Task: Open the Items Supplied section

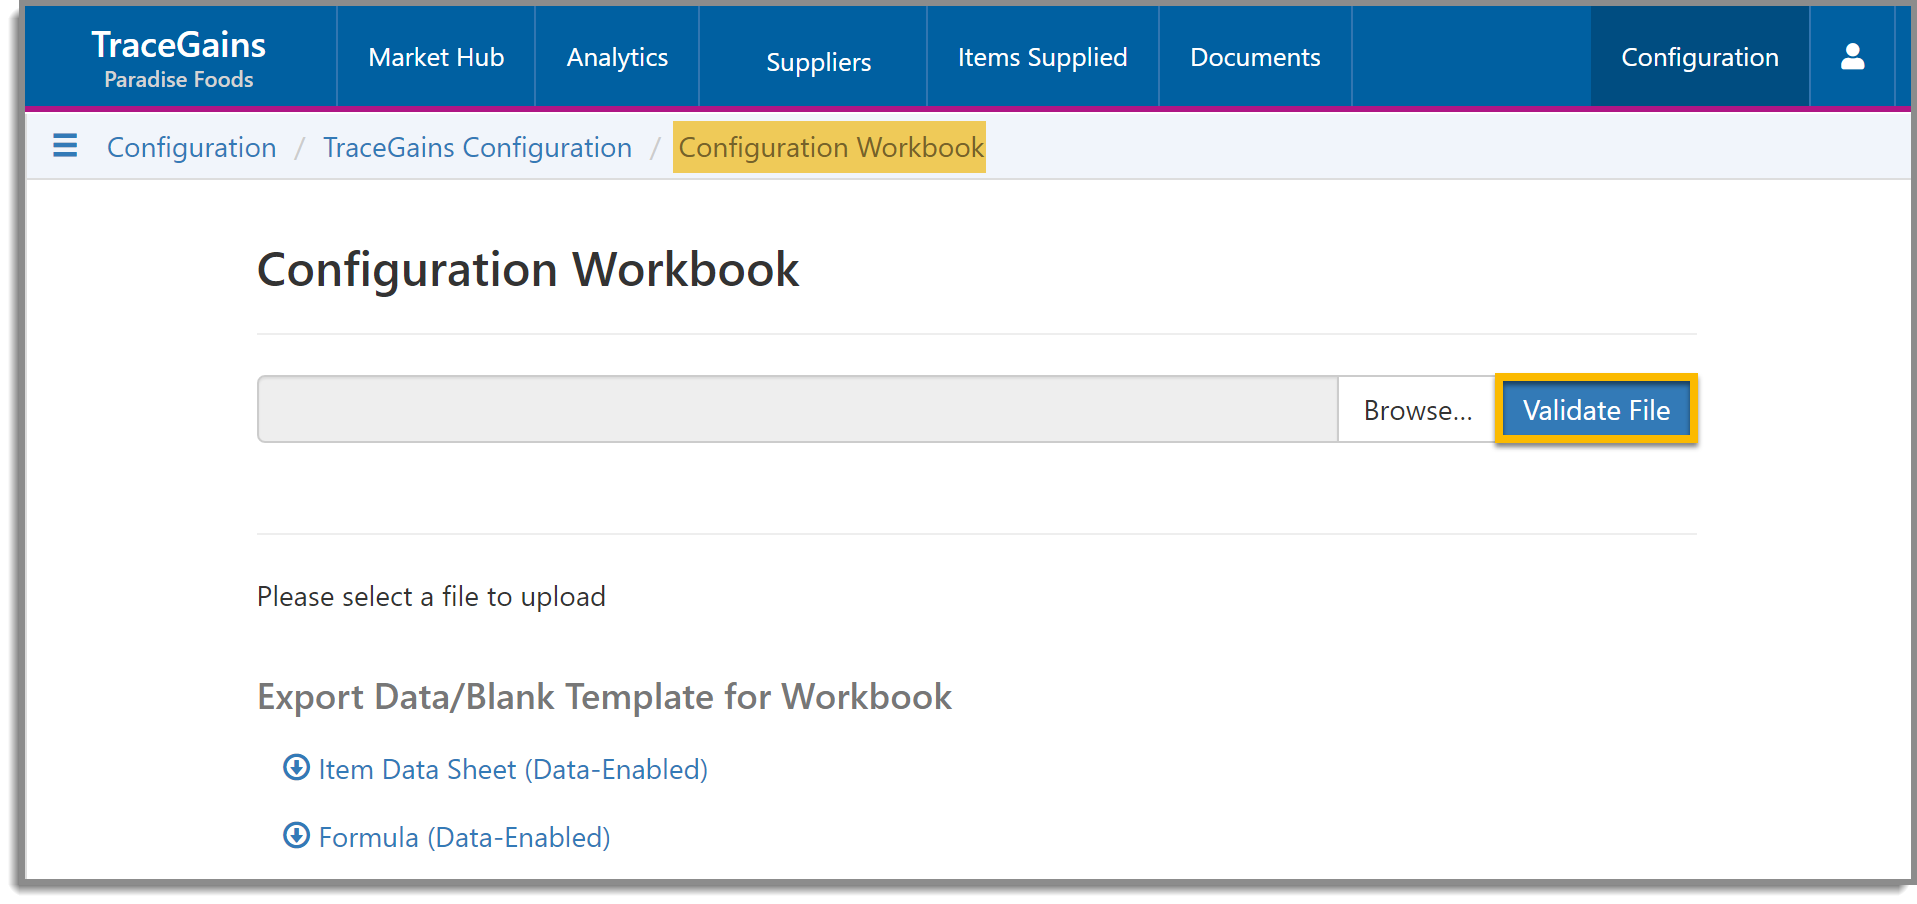Action: pyautogui.click(x=1041, y=57)
